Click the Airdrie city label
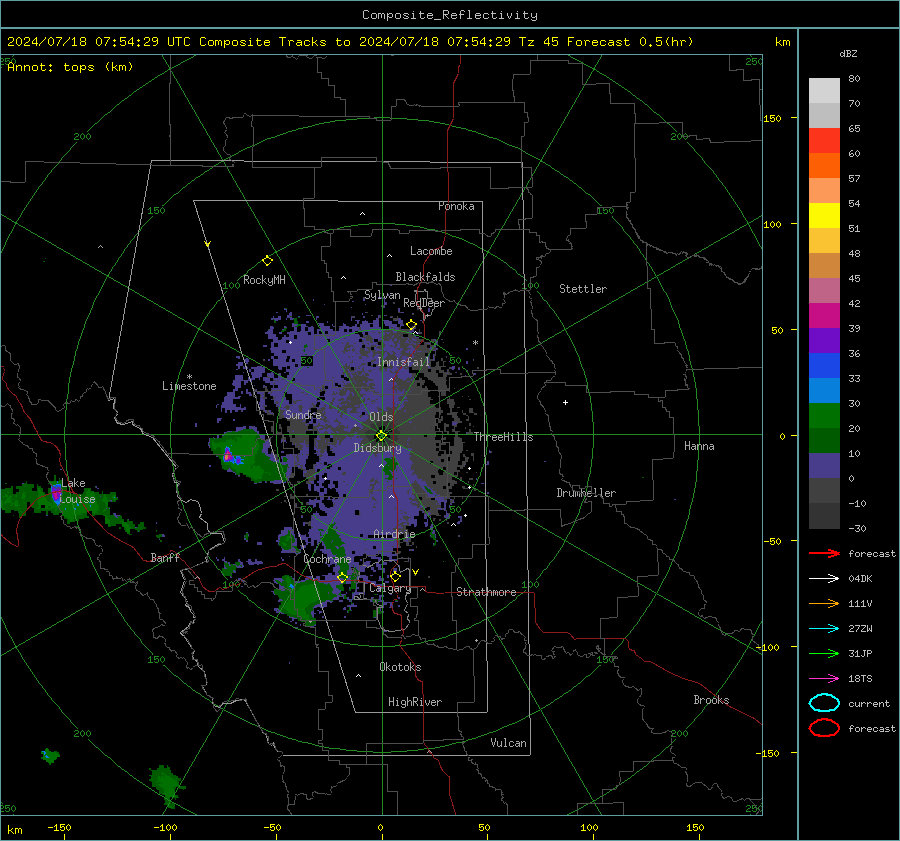The image size is (900, 841). click(394, 534)
